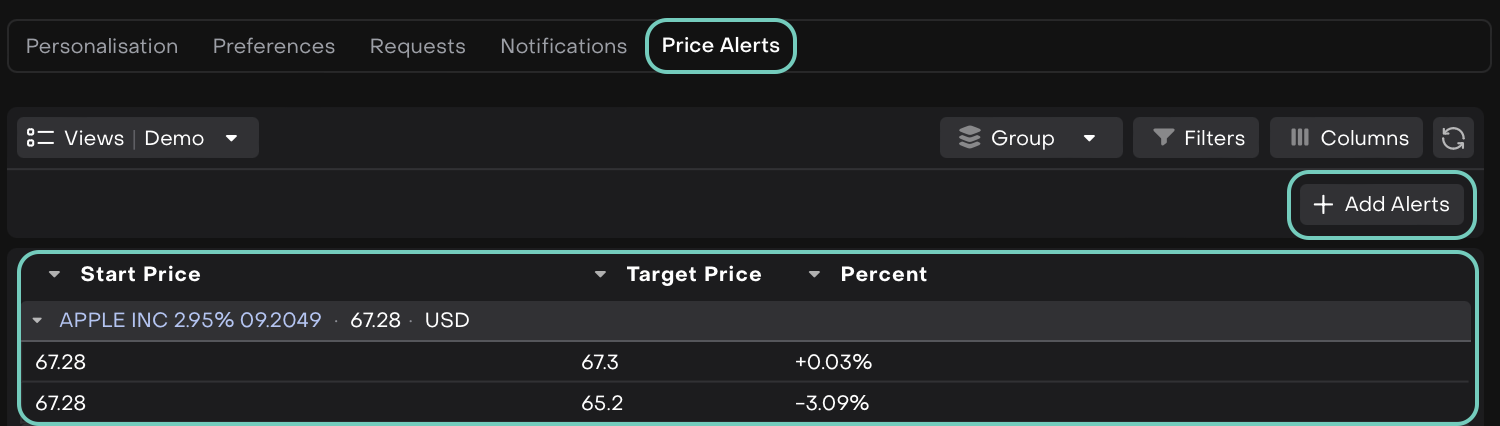Switch to the Personalisation tab
This screenshot has height=426, width=1500.
pyautogui.click(x=102, y=46)
